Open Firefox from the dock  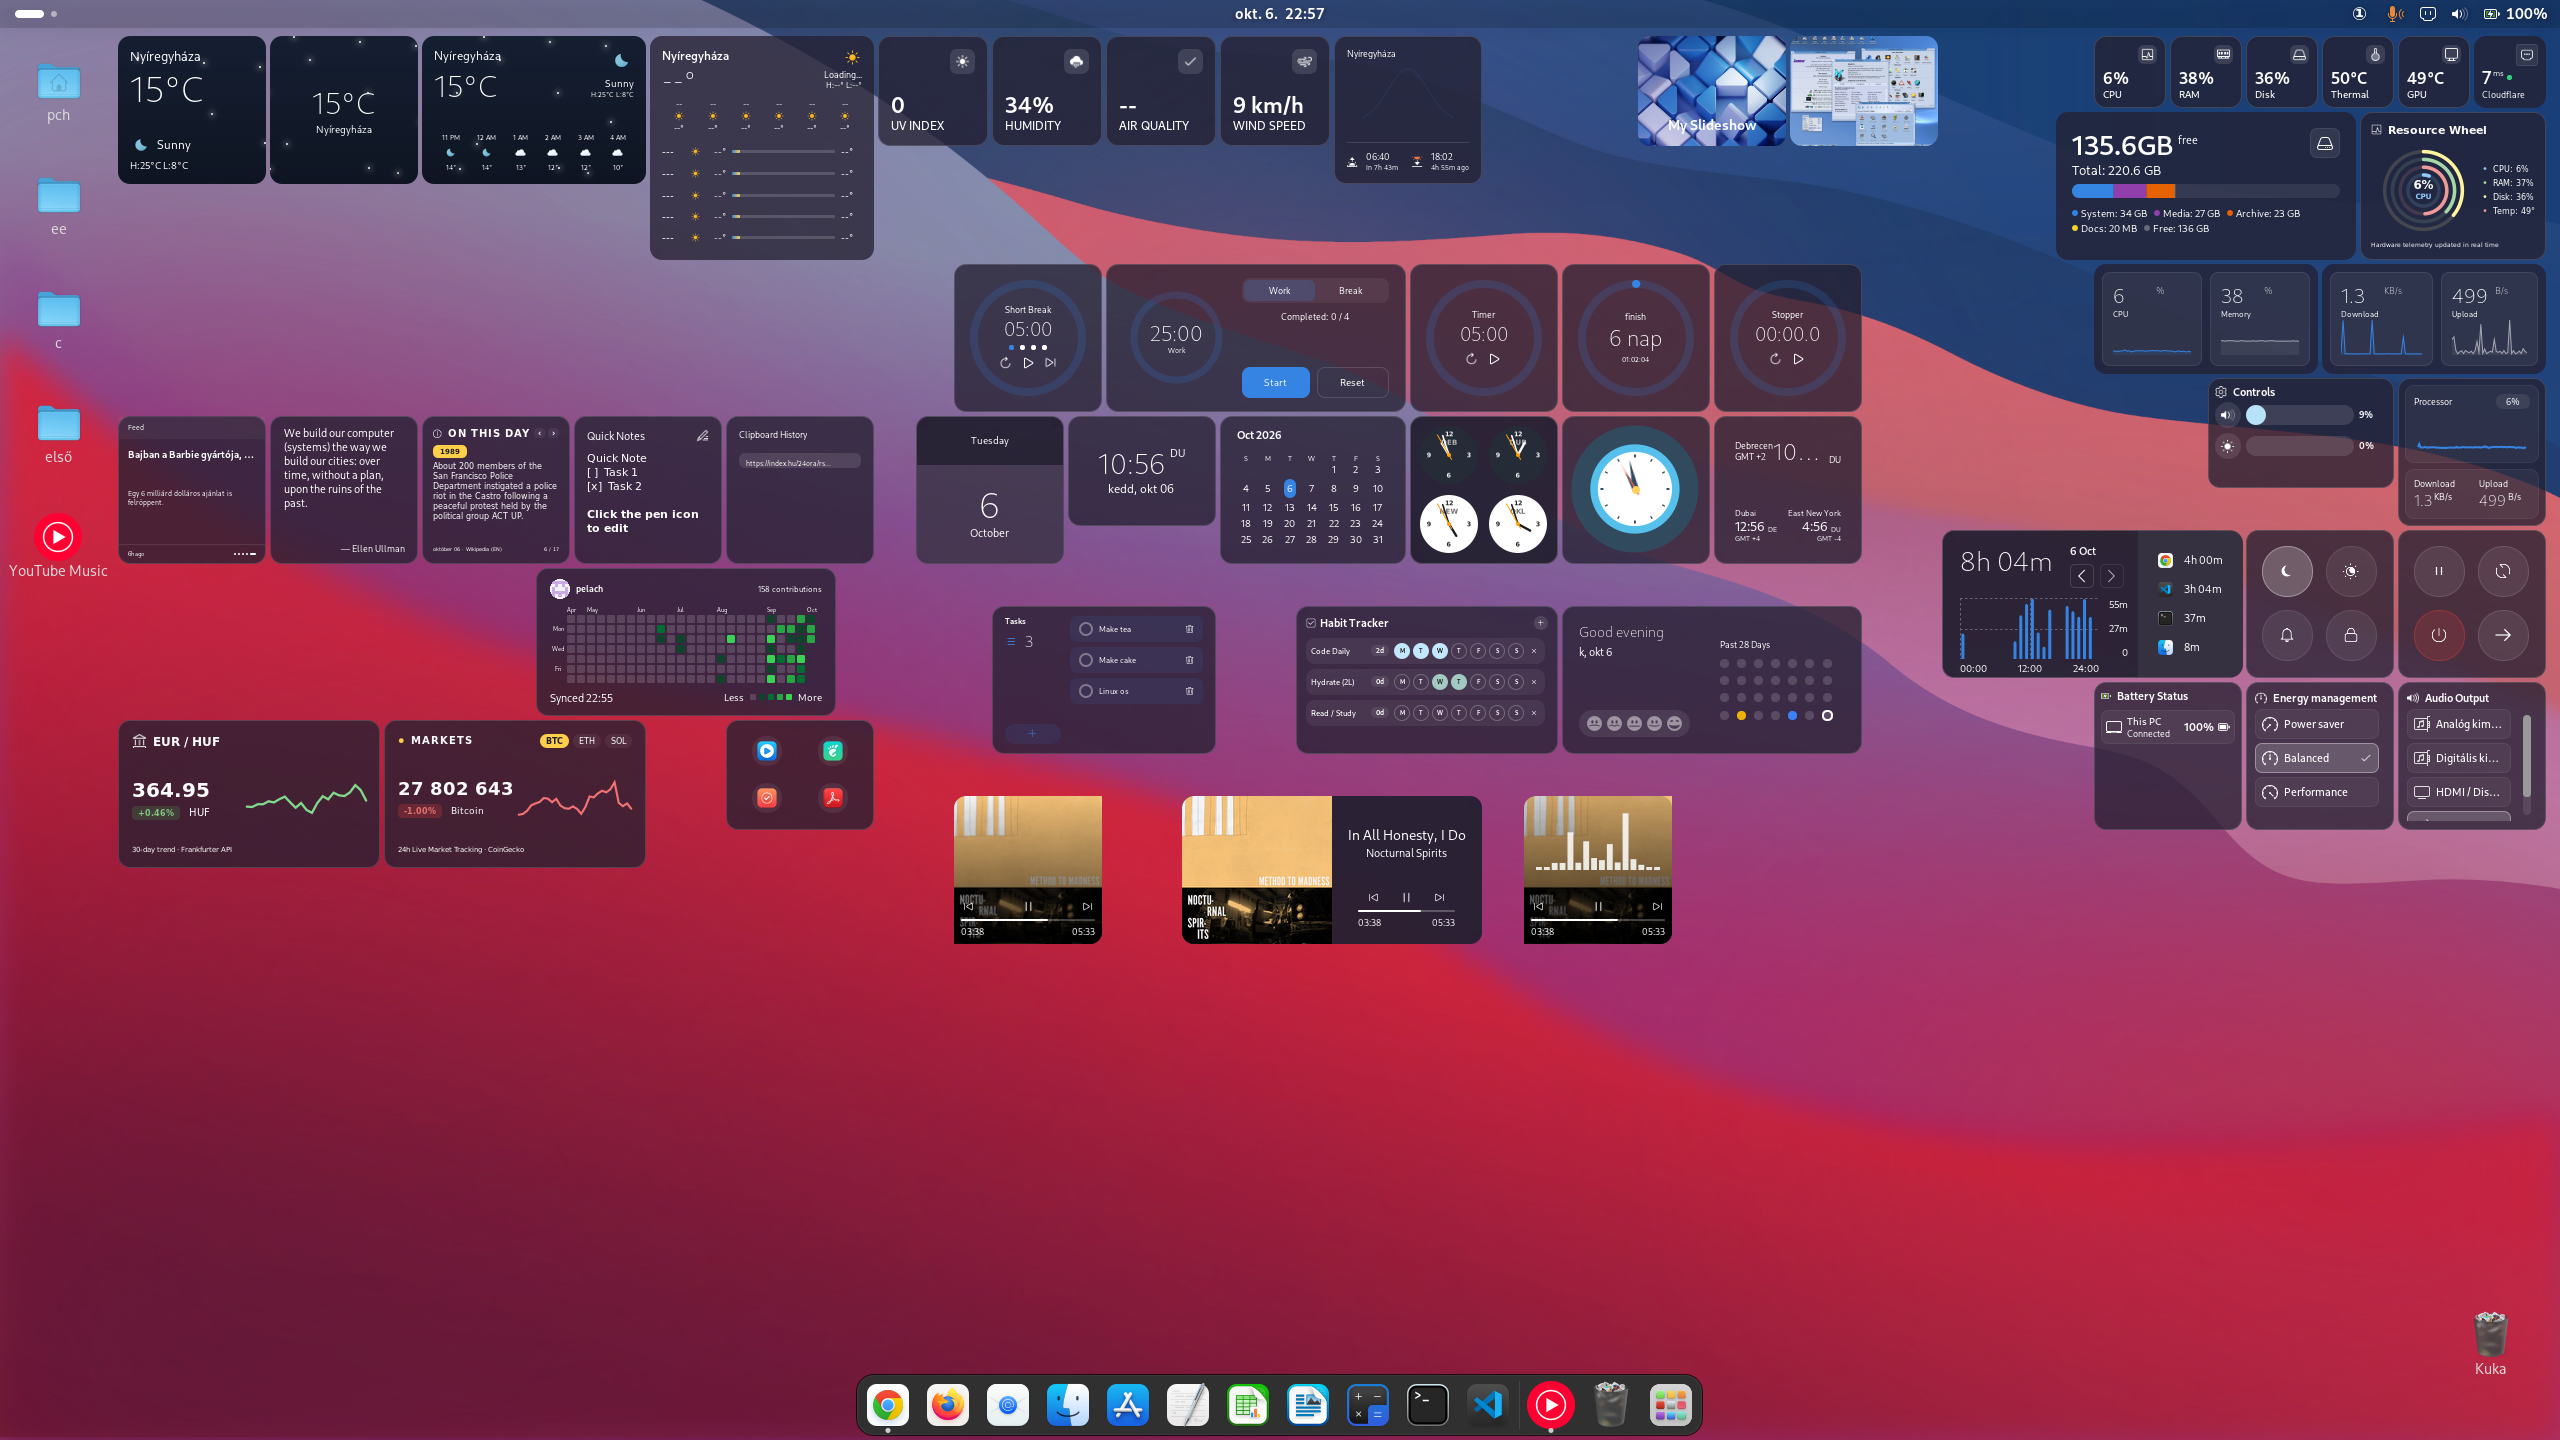[x=947, y=1405]
